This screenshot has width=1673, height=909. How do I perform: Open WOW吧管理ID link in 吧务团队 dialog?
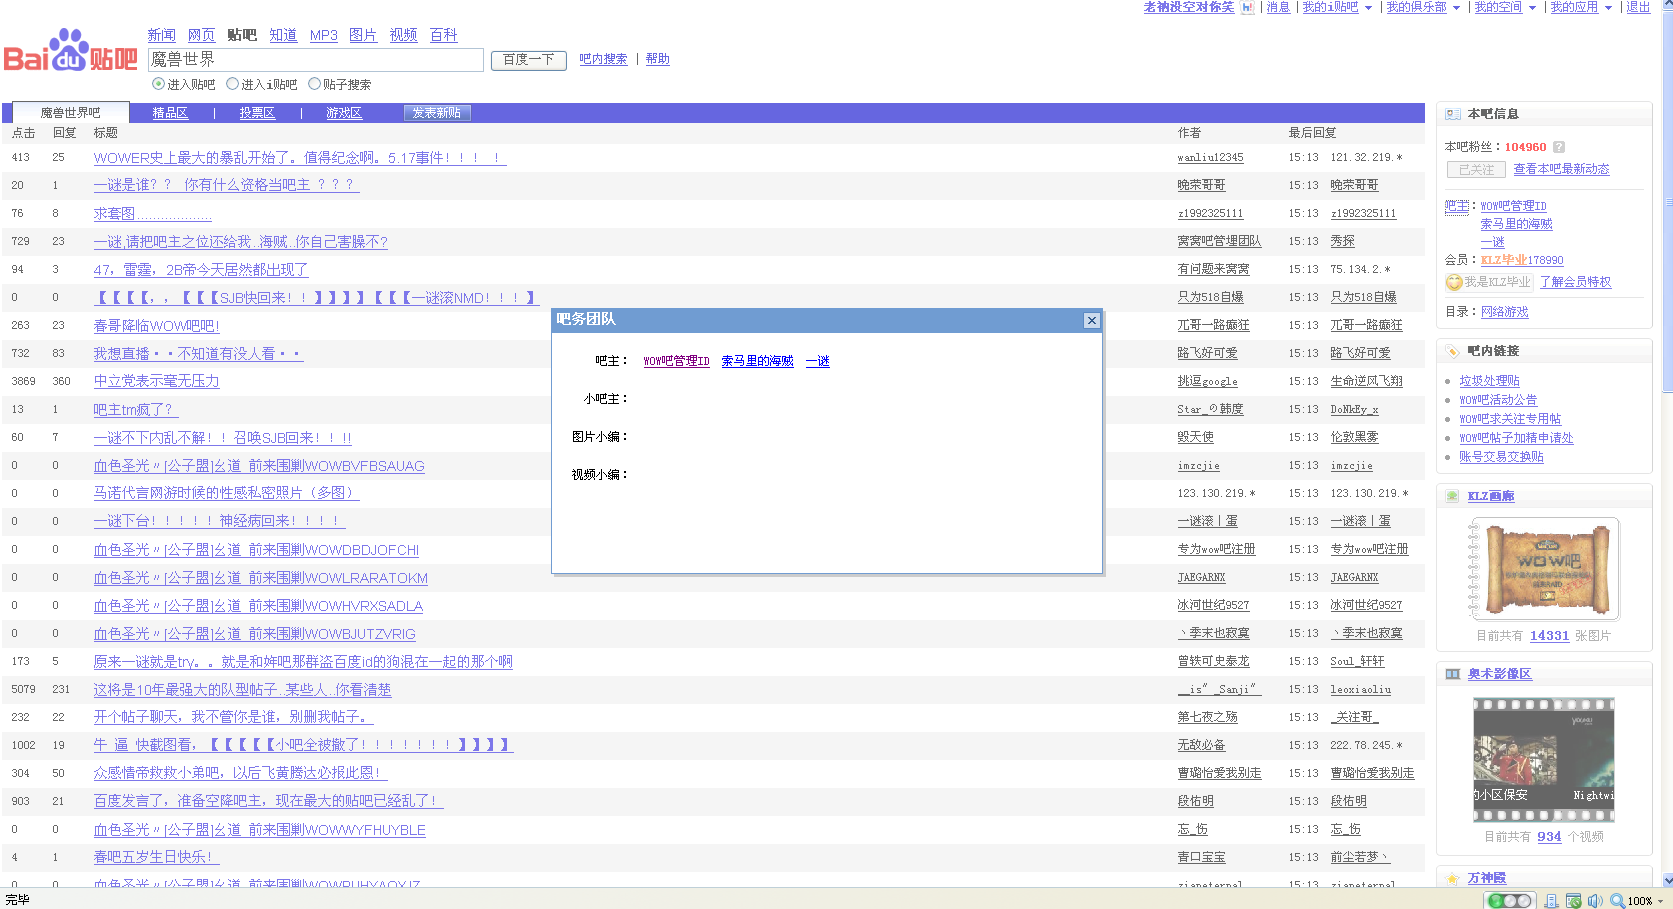coord(676,361)
